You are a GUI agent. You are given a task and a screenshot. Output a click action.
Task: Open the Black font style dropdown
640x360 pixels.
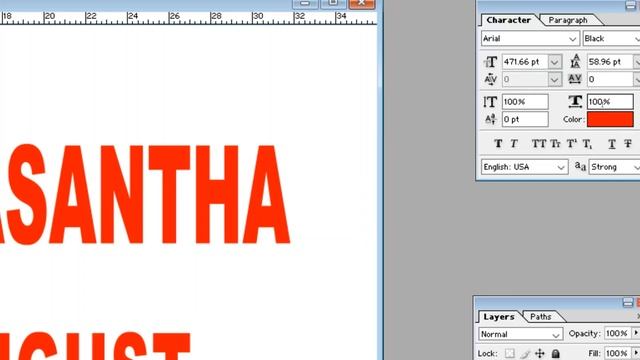tap(638, 39)
